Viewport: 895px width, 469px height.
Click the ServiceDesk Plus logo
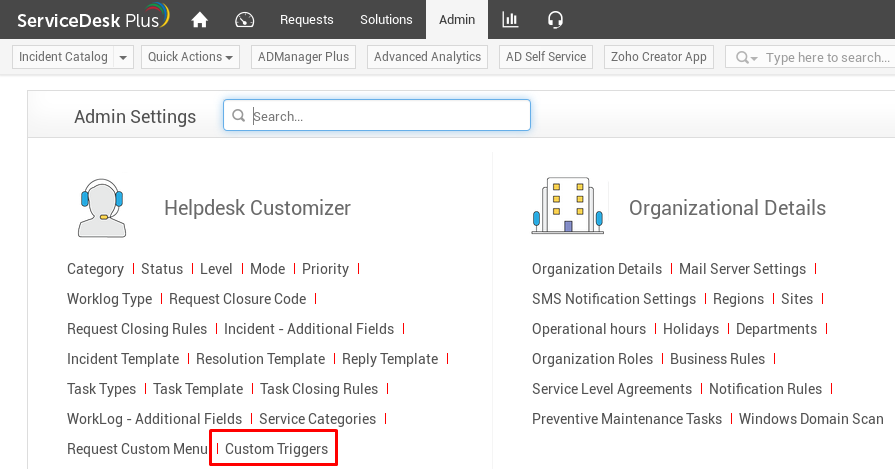point(92,20)
